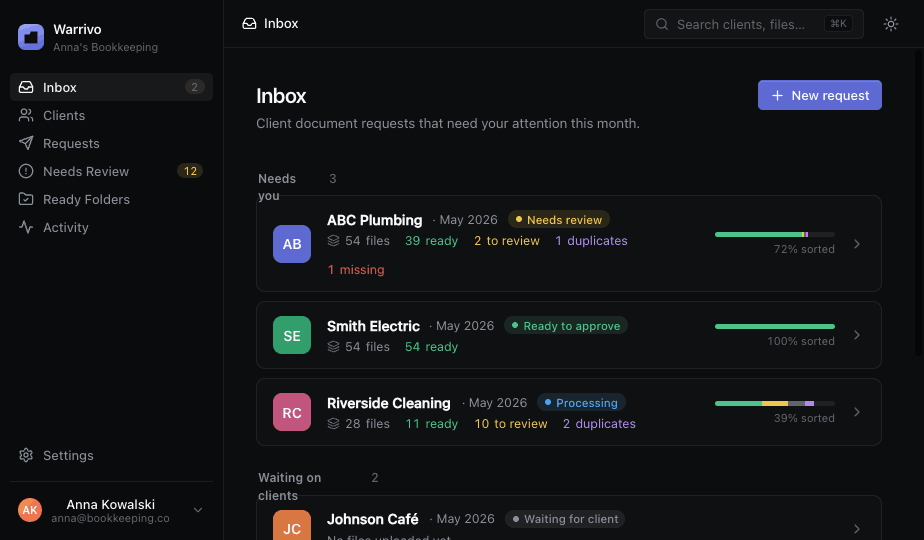Click the Needs review status badge
Image resolution: width=924 pixels, height=540 pixels.
(559, 220)
